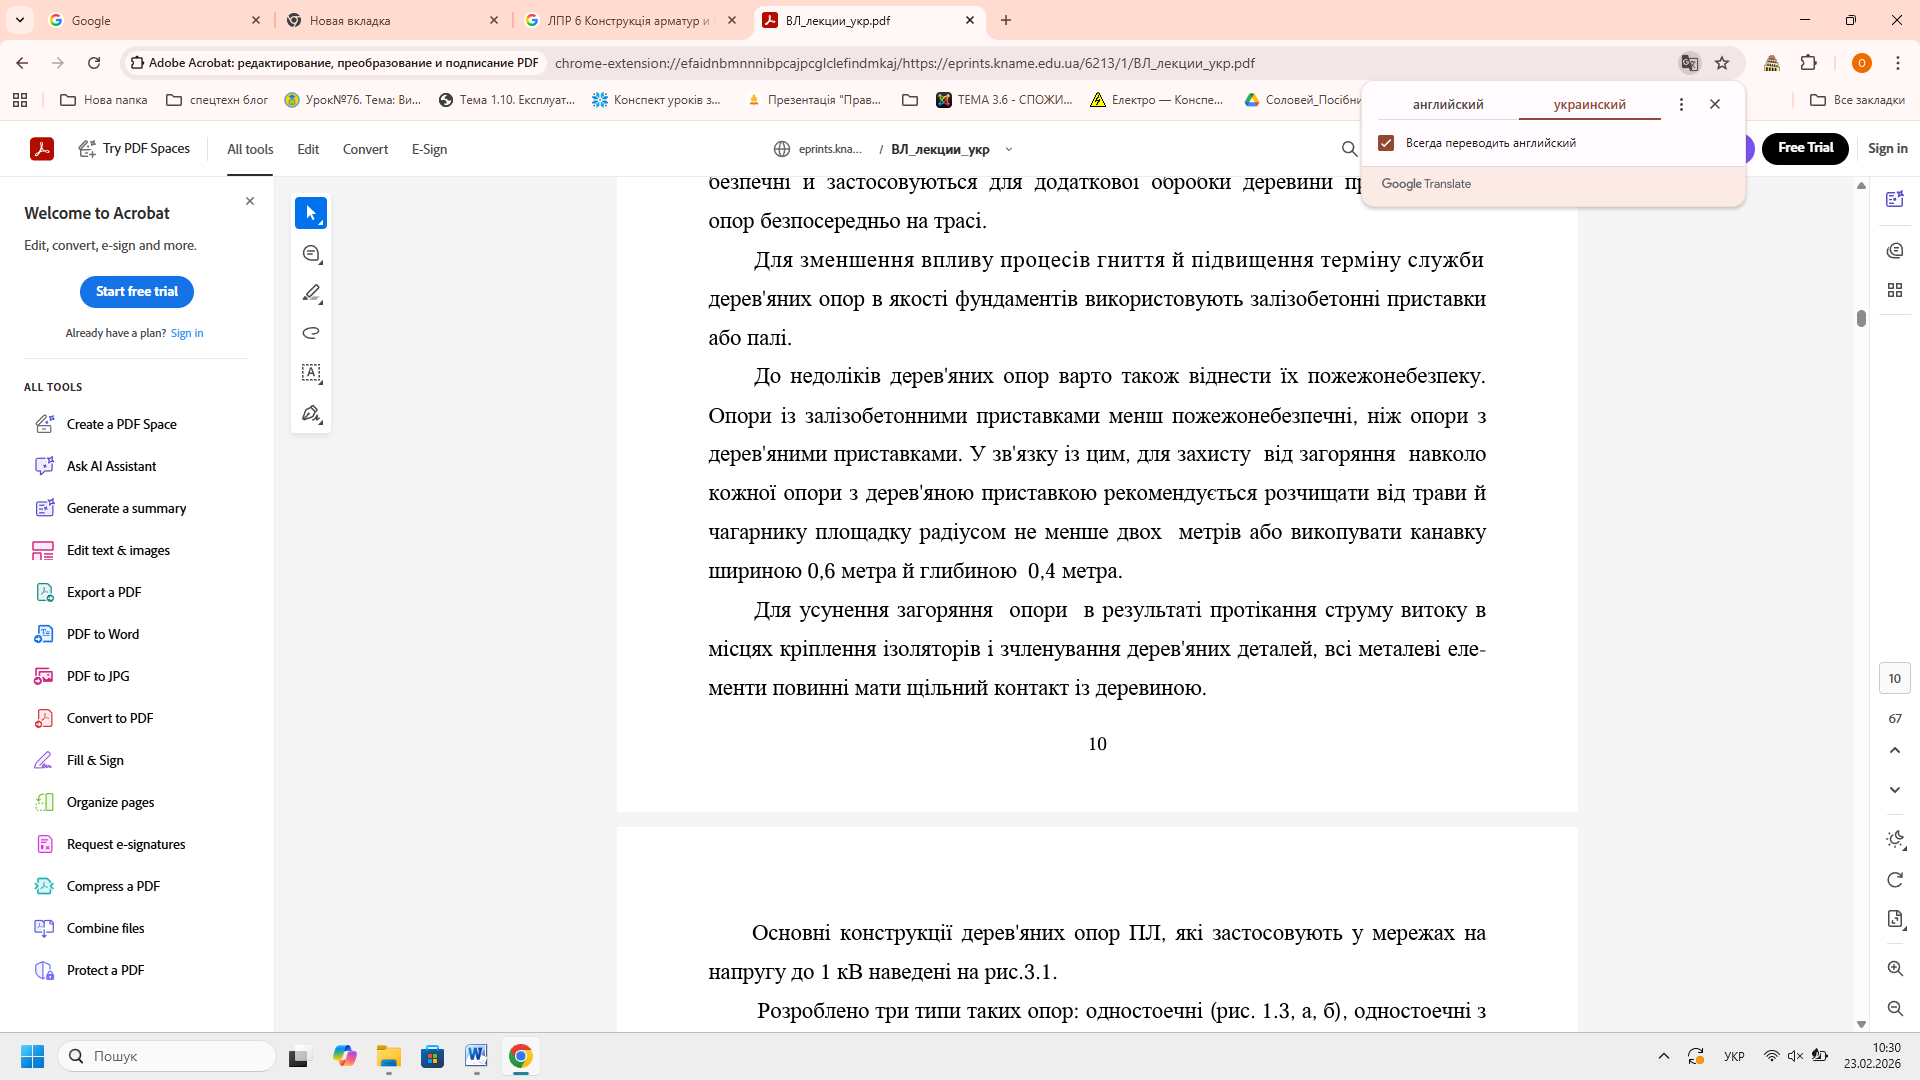Zoom out of the document
The image size is (1920, 1080).
point(1895,1008)
